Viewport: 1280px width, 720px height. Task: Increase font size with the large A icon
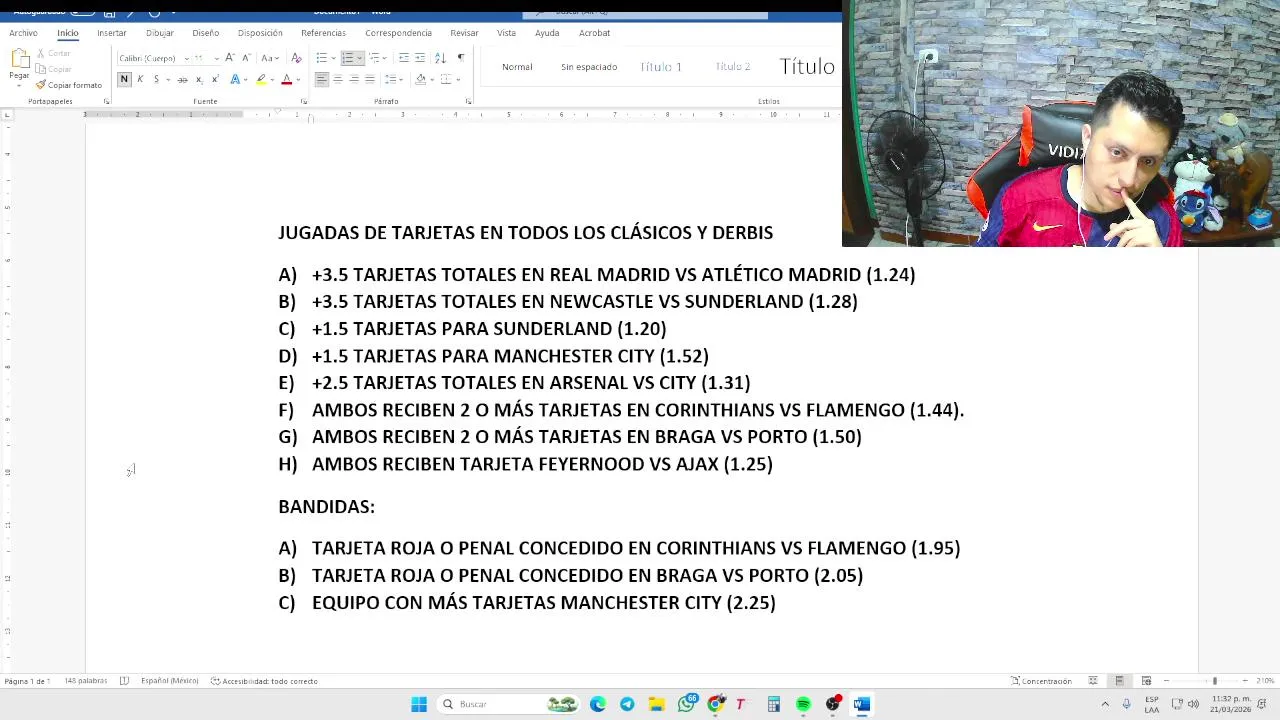pos(229,57)
